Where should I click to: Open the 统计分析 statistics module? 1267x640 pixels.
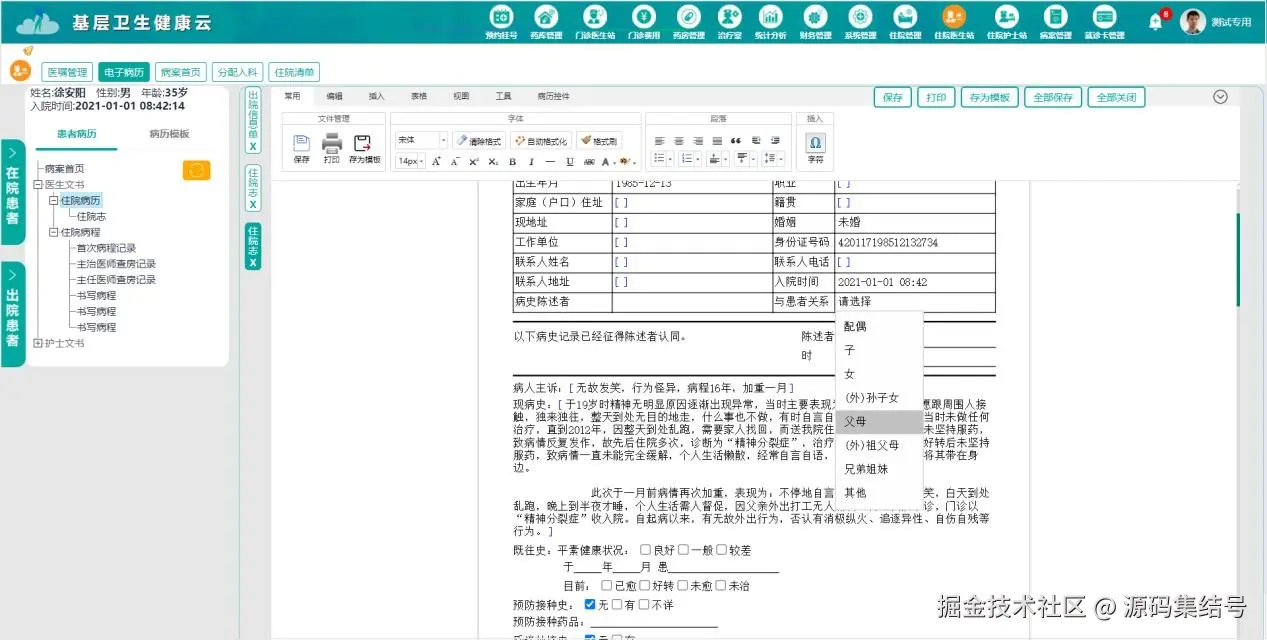point(770,20)
